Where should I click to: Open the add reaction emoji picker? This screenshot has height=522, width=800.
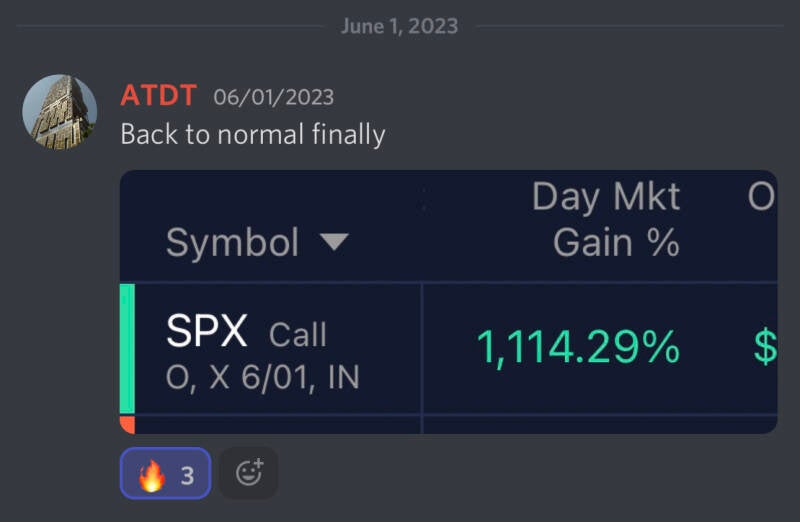point(248,473)
